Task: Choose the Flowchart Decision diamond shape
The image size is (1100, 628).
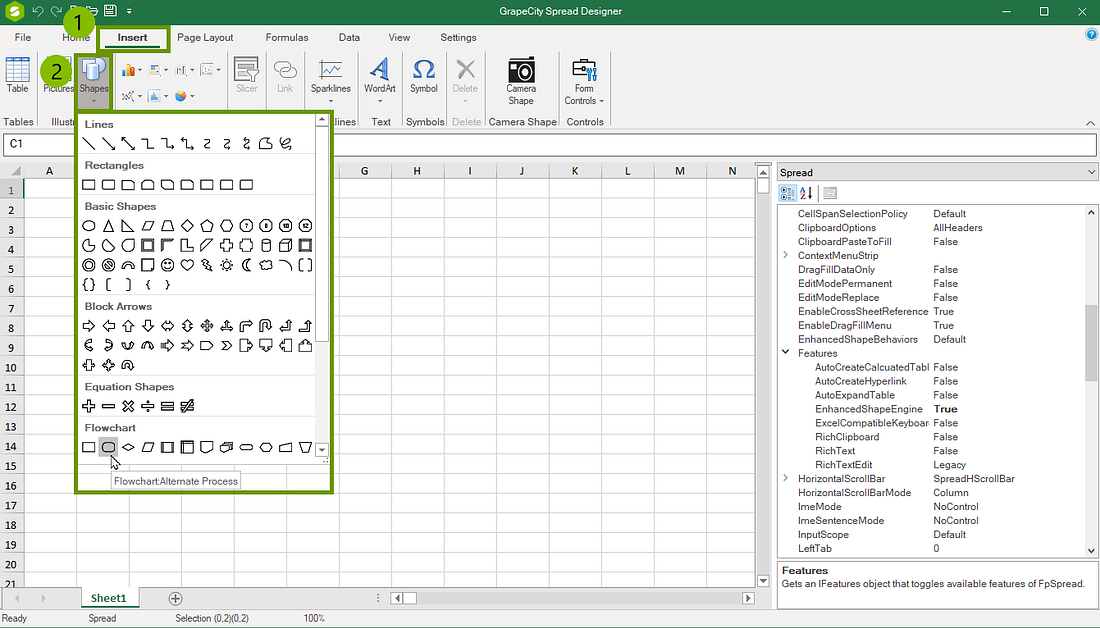Action: tap(128, 447)
